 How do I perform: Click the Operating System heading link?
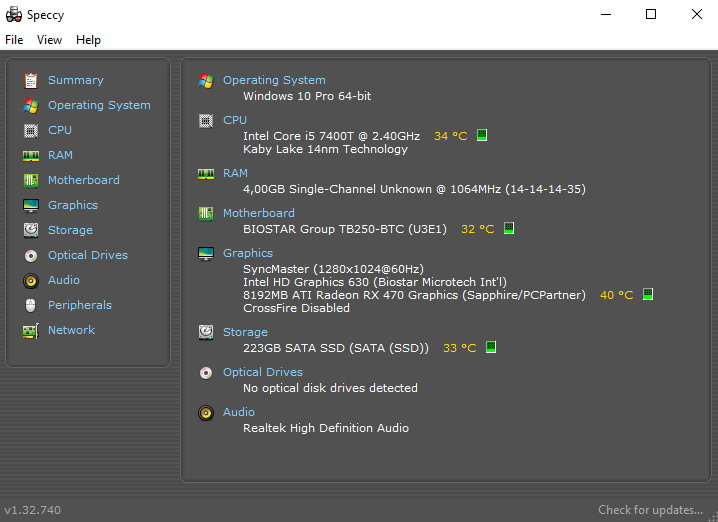click(x=274, y=80)
